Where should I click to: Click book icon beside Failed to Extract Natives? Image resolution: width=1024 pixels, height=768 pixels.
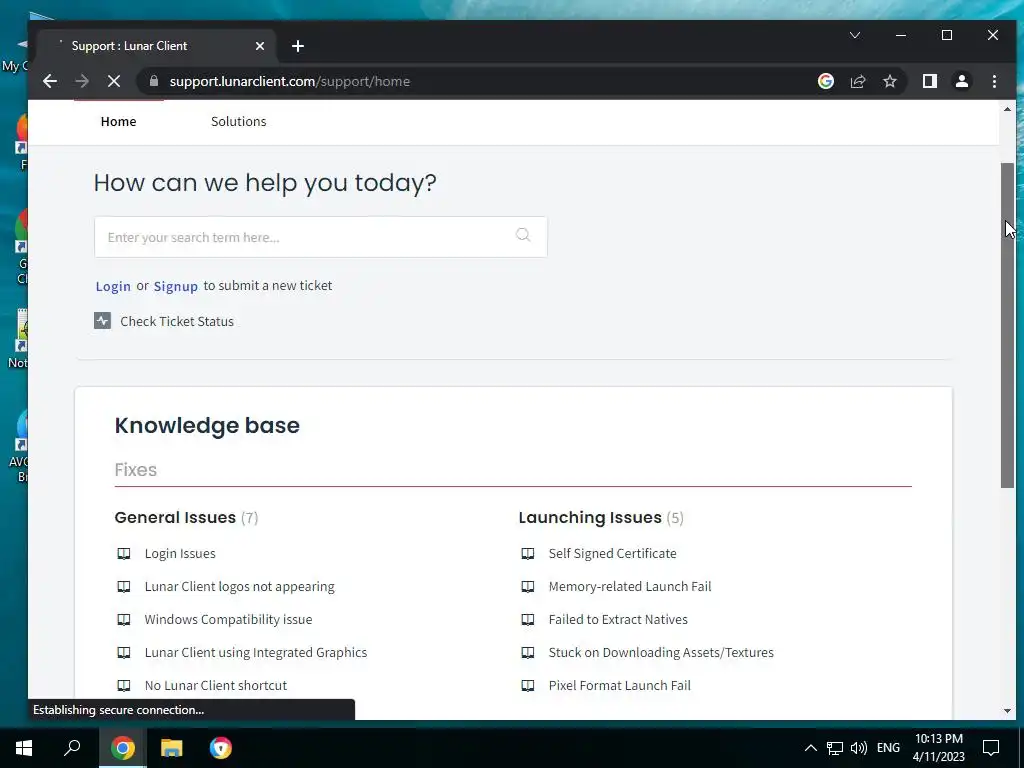coord(528,620)
